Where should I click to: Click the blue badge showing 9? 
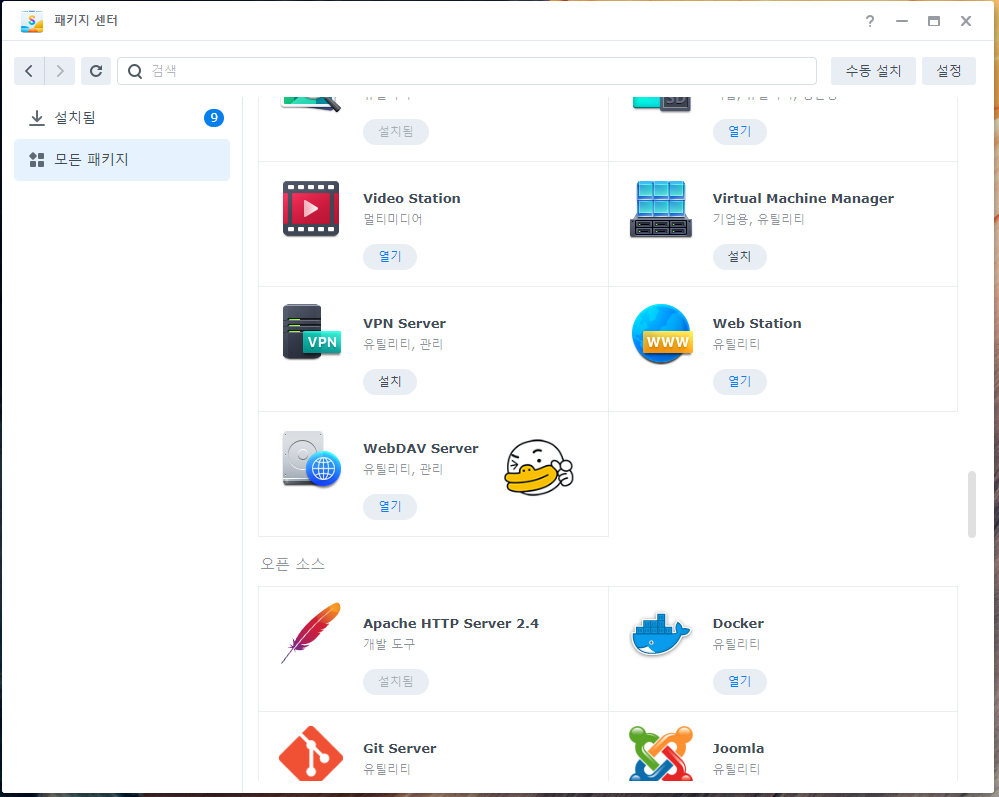coord(214,118)
